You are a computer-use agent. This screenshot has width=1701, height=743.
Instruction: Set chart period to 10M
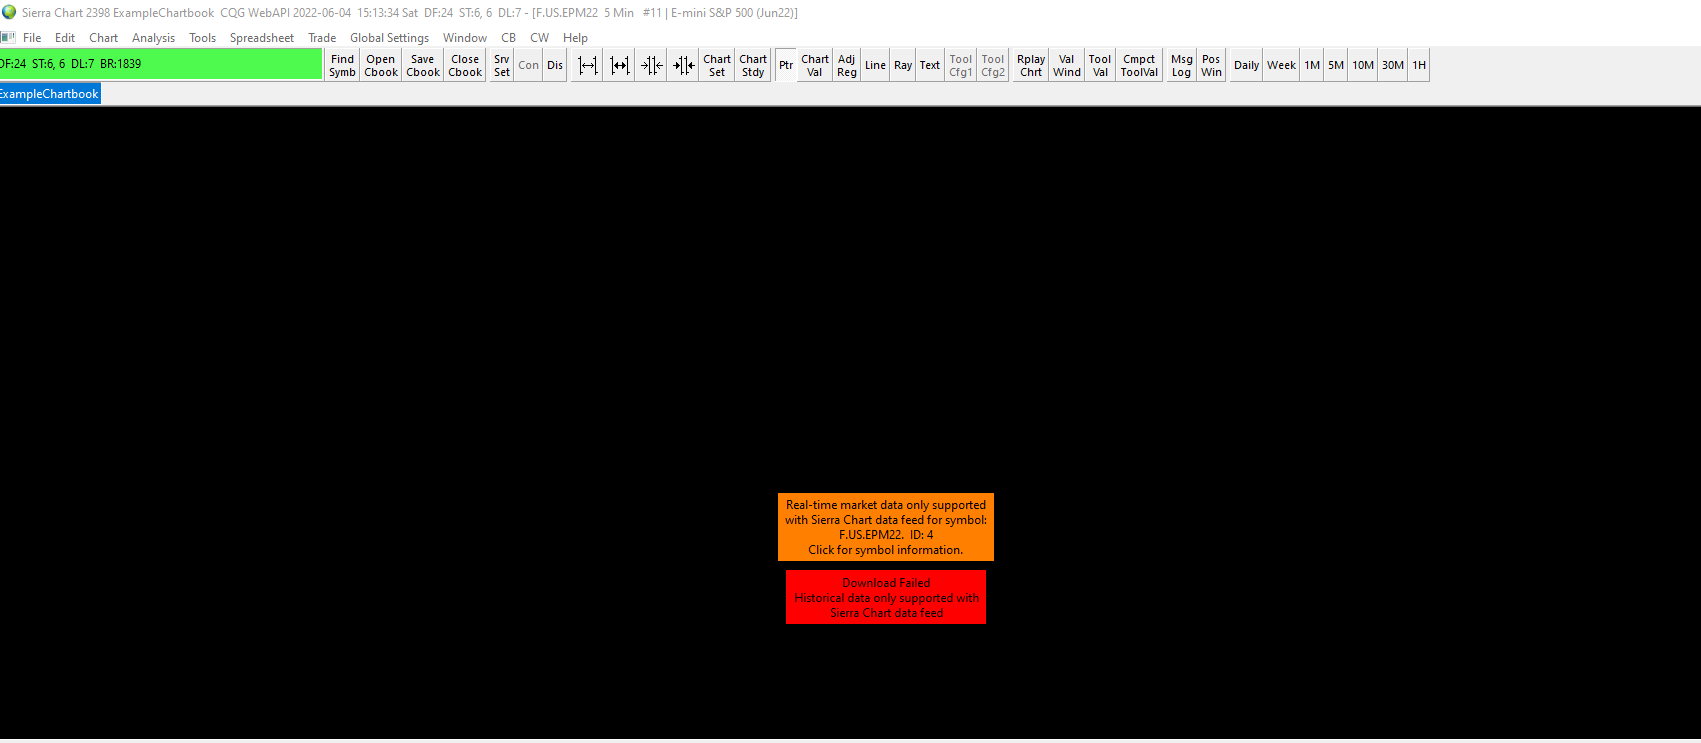pos(1363,65)
